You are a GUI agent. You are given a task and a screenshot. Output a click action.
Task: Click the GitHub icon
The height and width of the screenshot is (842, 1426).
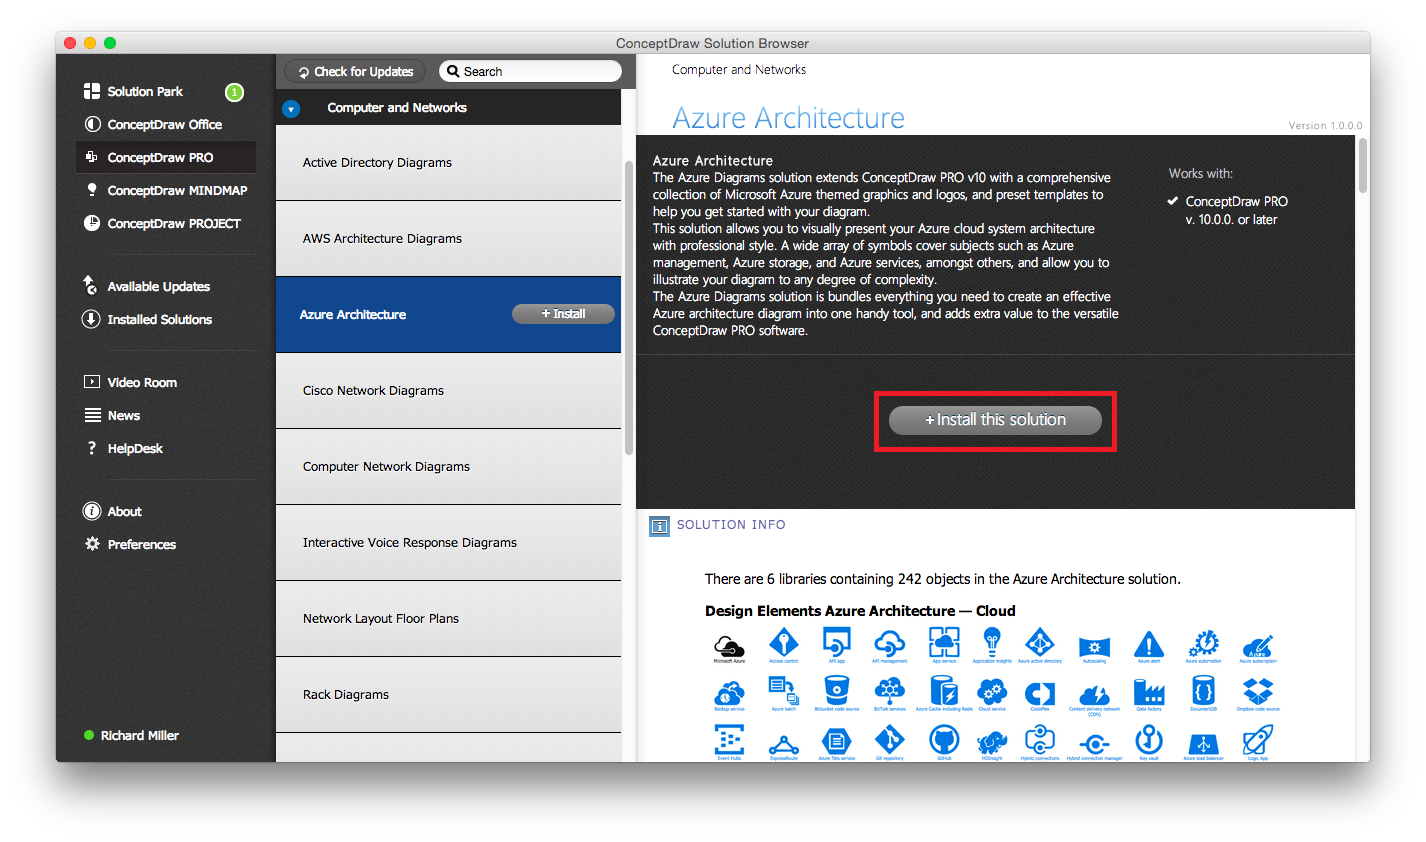pos(944,742)
